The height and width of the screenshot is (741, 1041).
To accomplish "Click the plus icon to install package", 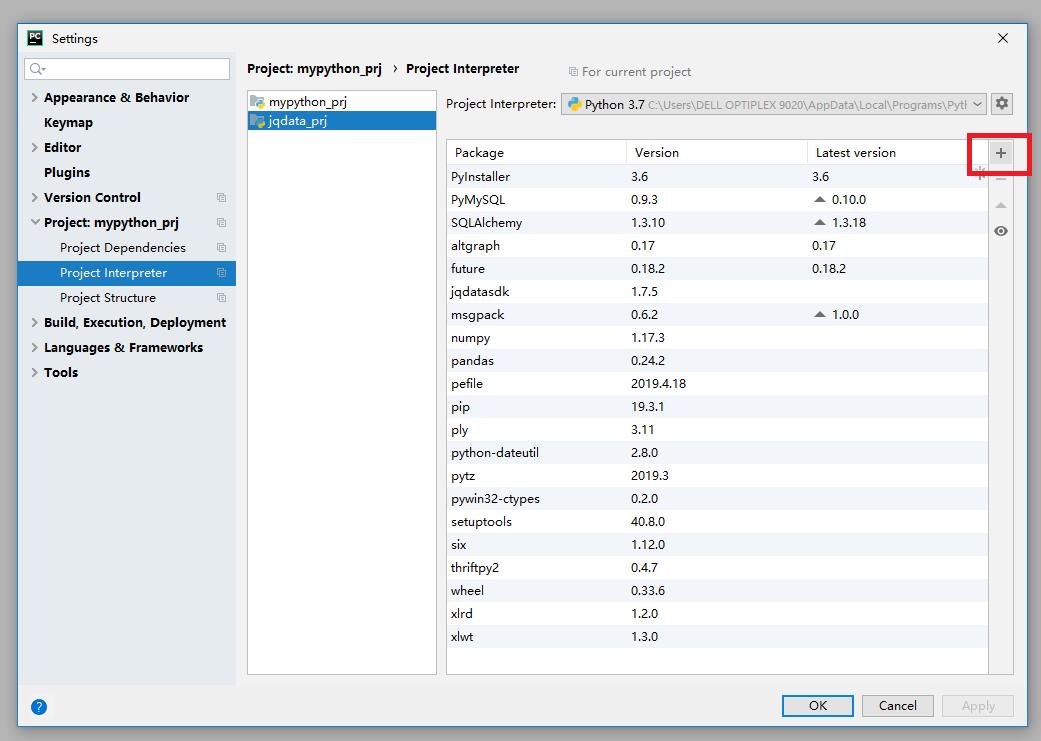I will point(1000,153).
